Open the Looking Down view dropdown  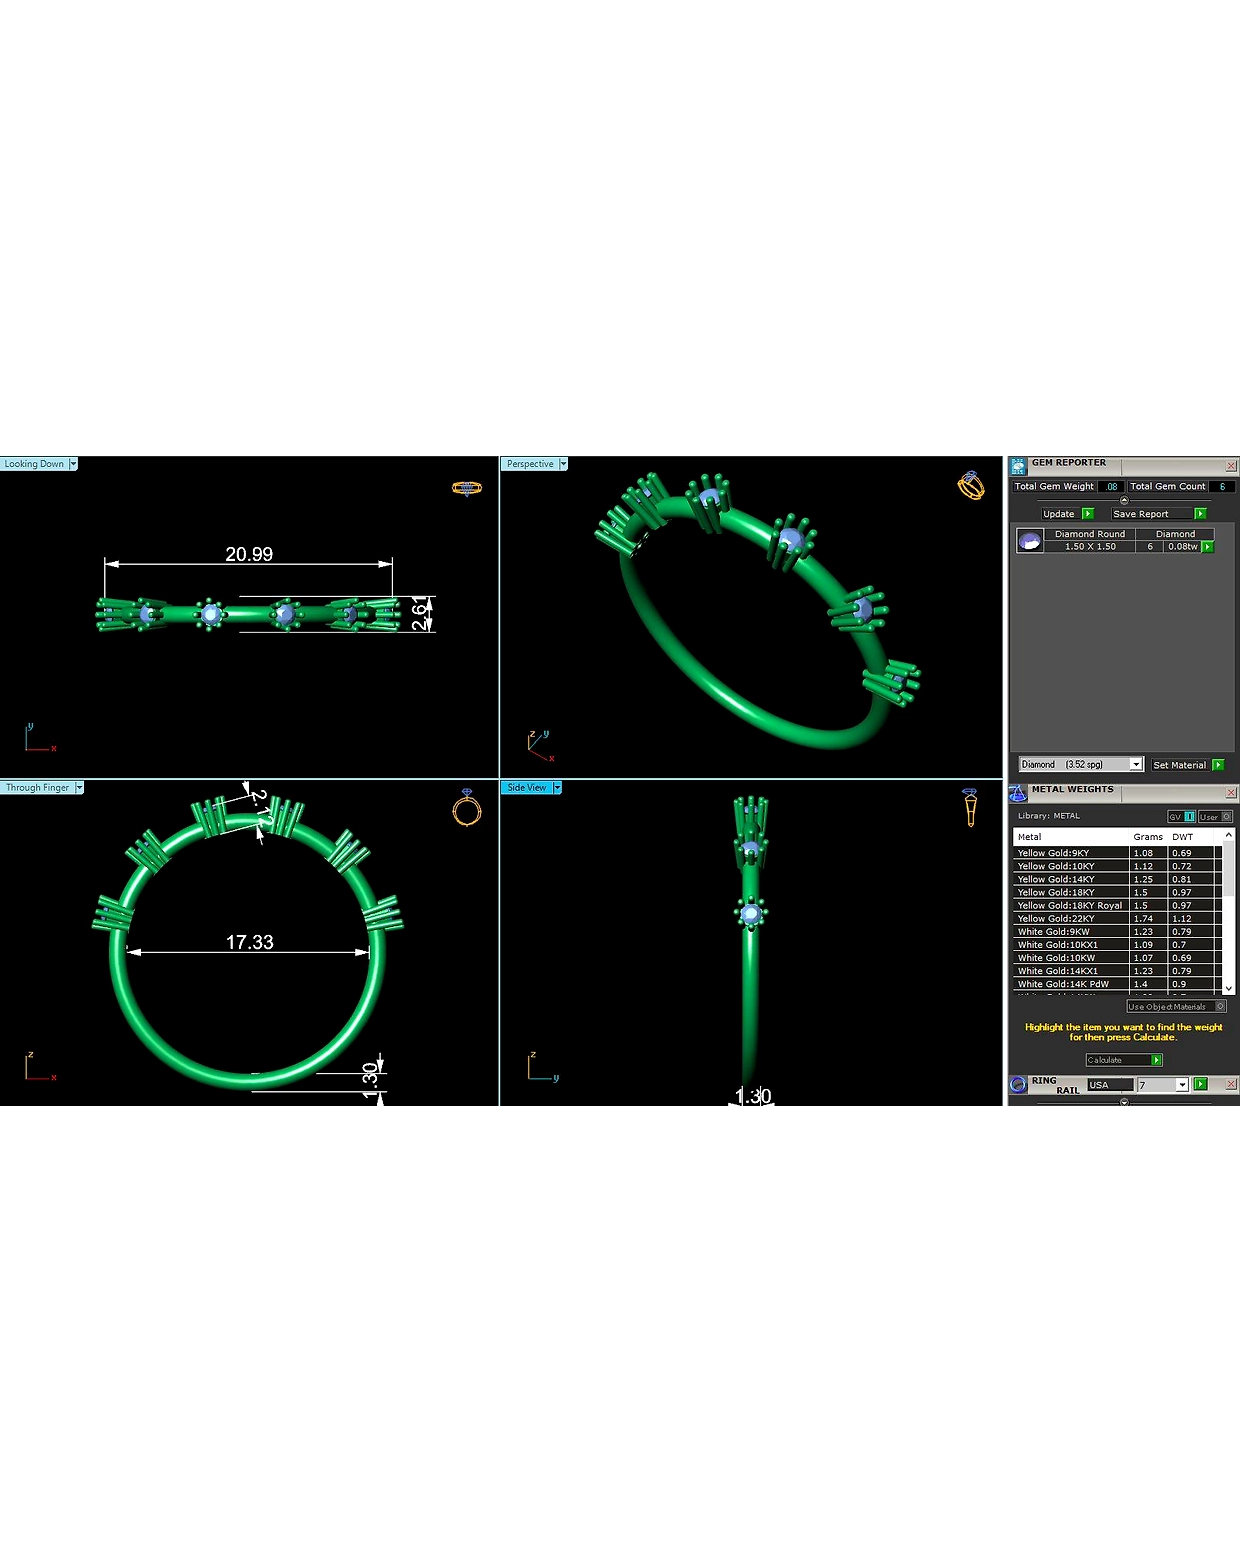click(73, 464)
